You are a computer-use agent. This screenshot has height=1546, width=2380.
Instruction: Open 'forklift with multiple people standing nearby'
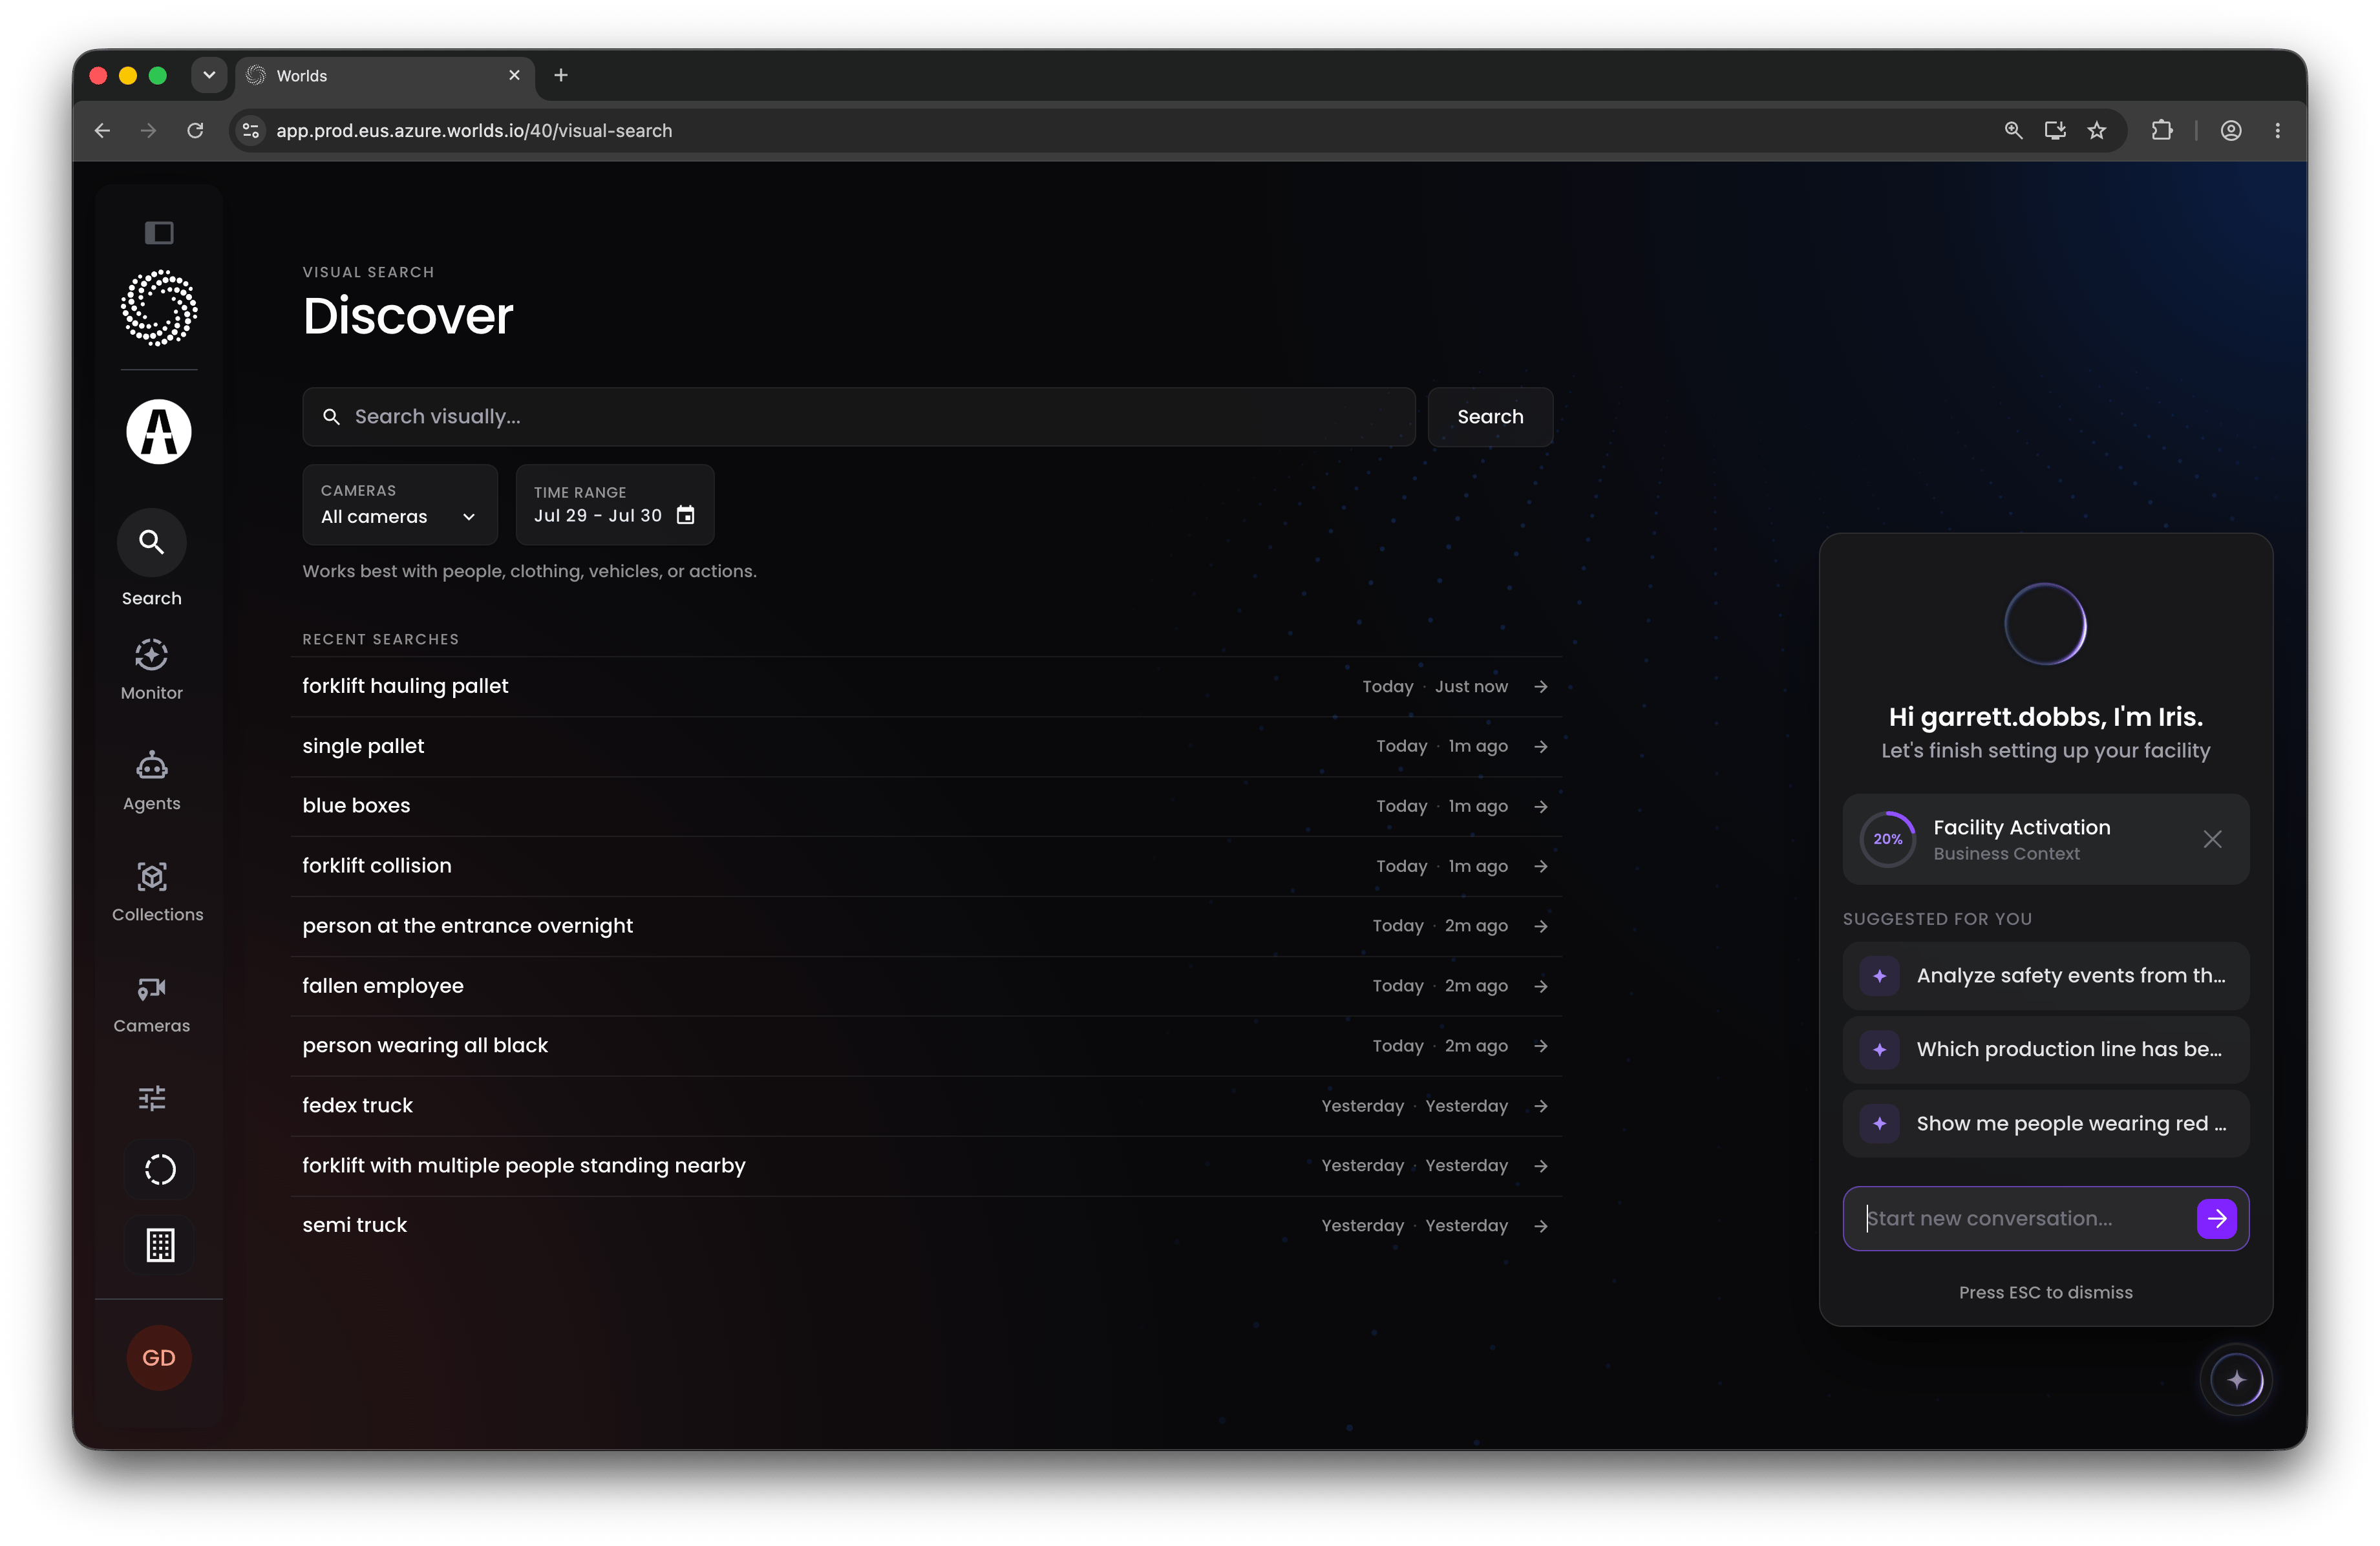point(926,1166)
